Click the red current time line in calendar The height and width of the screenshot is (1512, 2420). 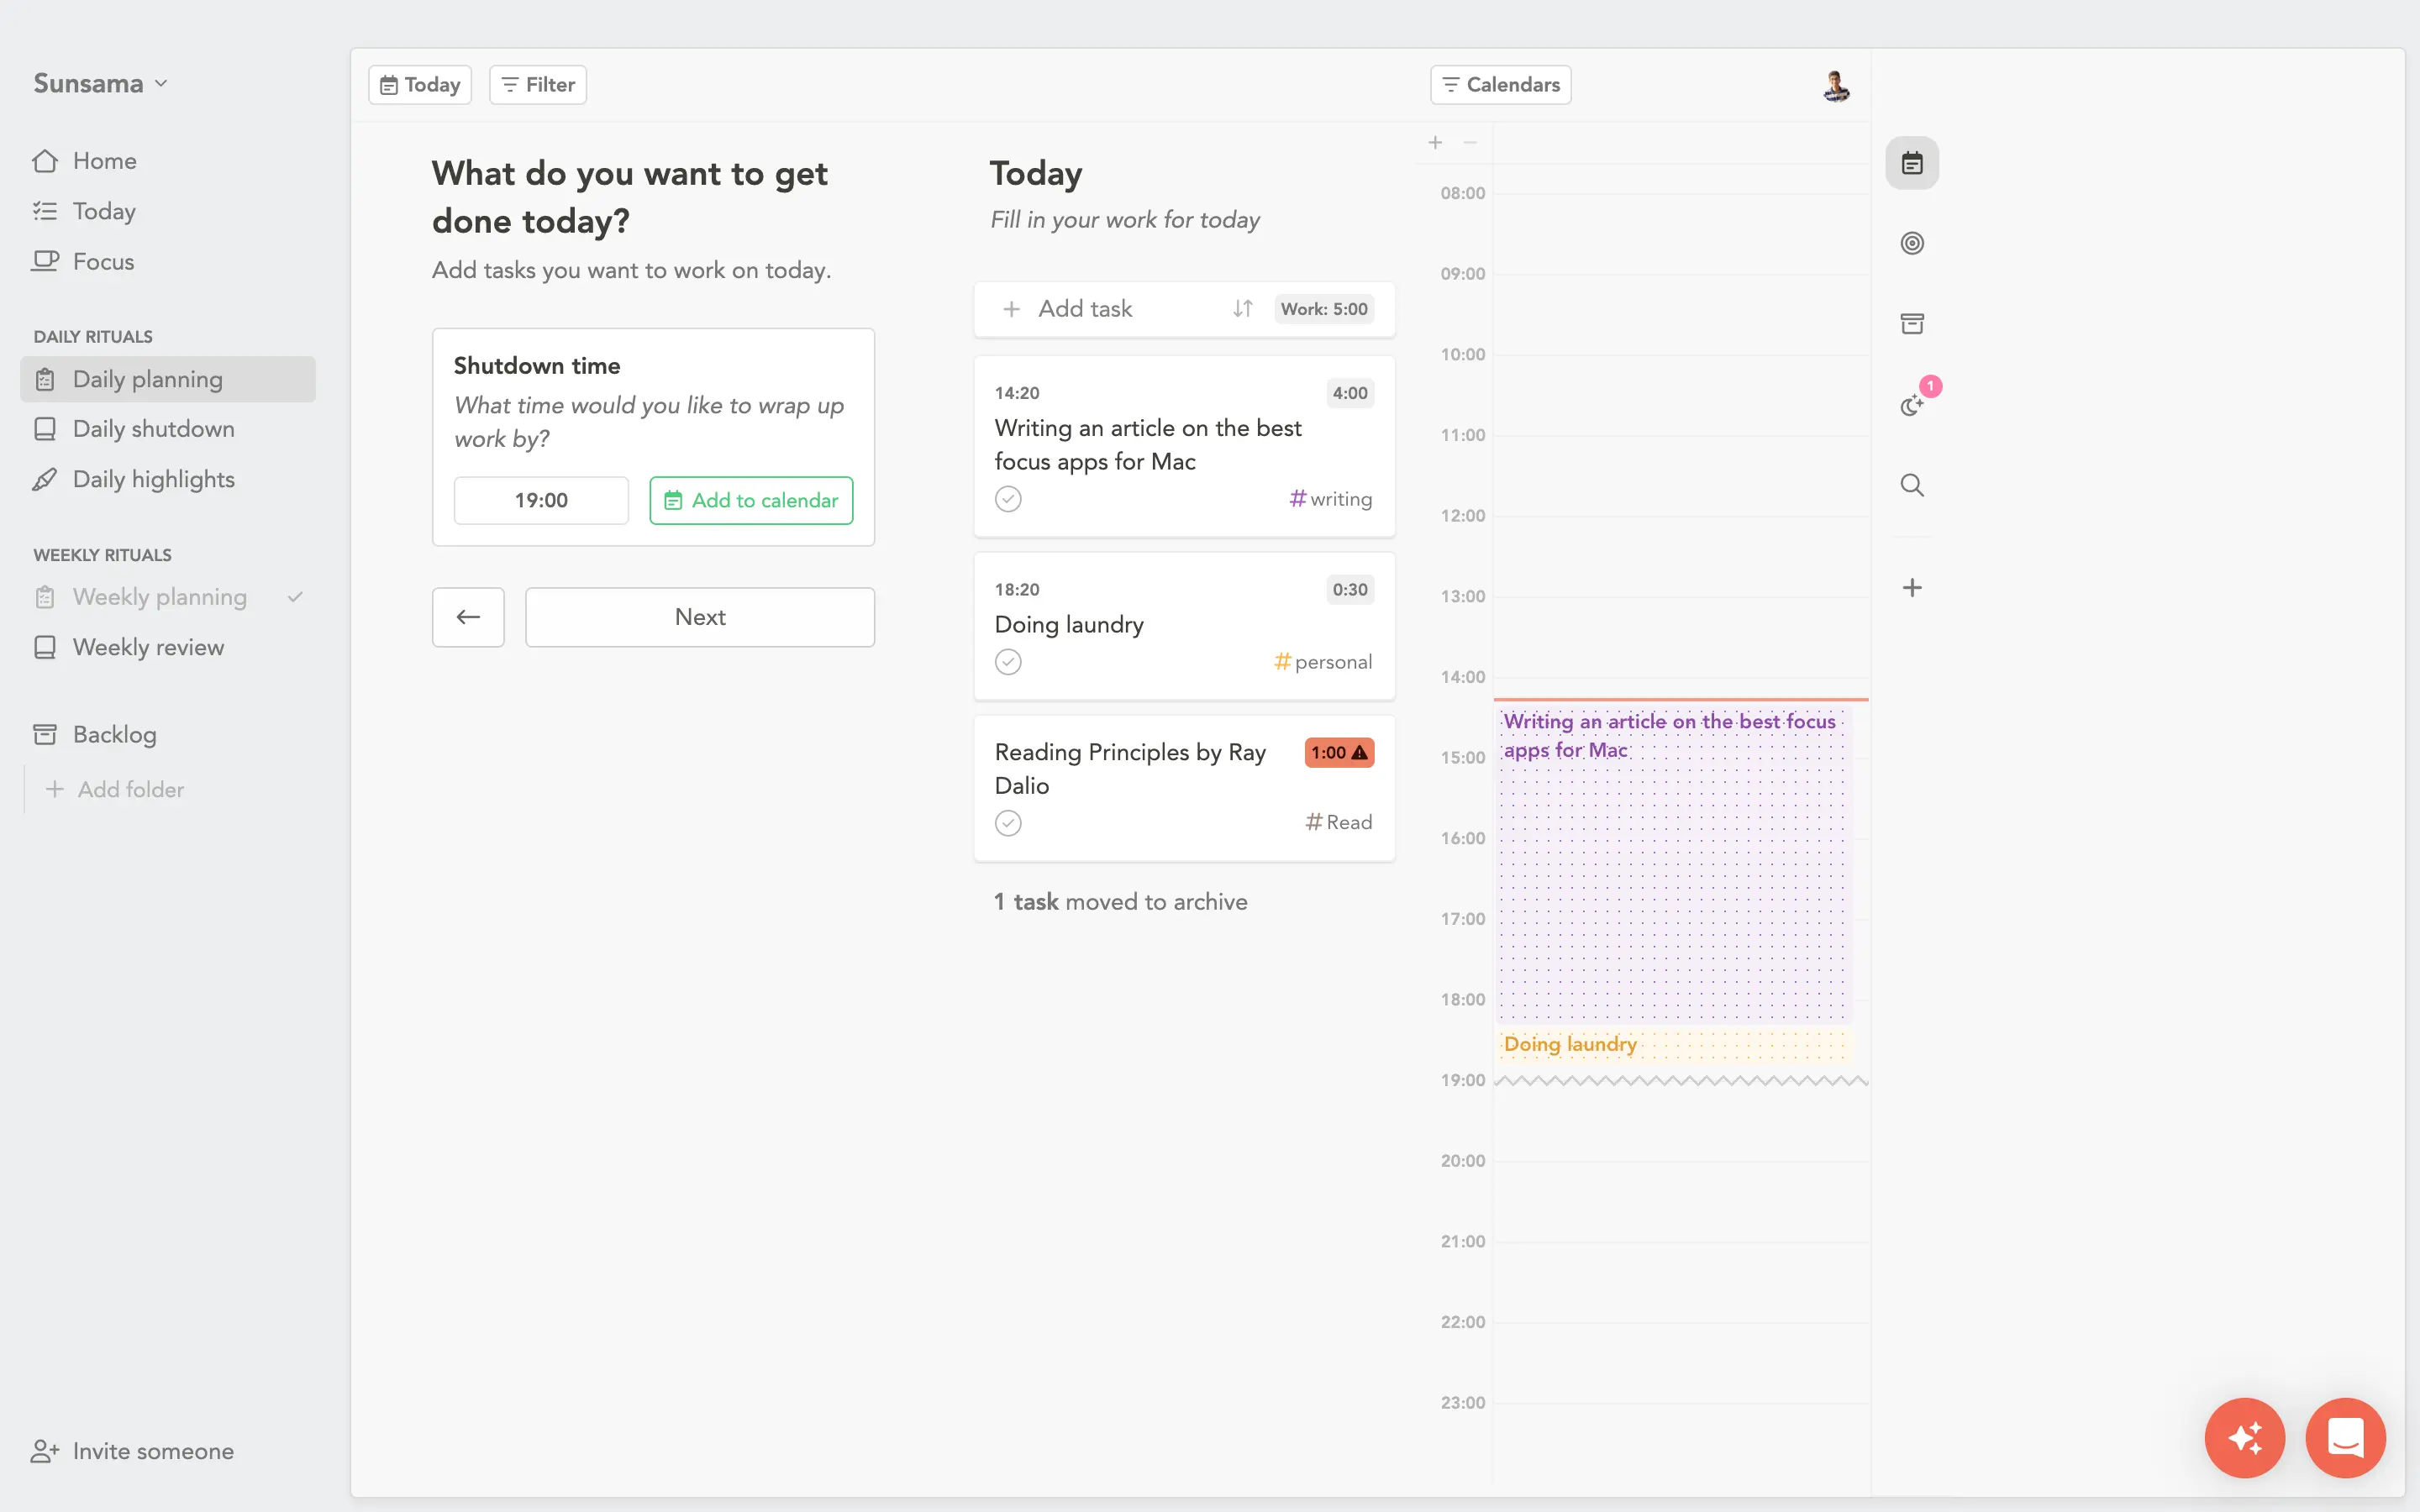(1681, 699)
